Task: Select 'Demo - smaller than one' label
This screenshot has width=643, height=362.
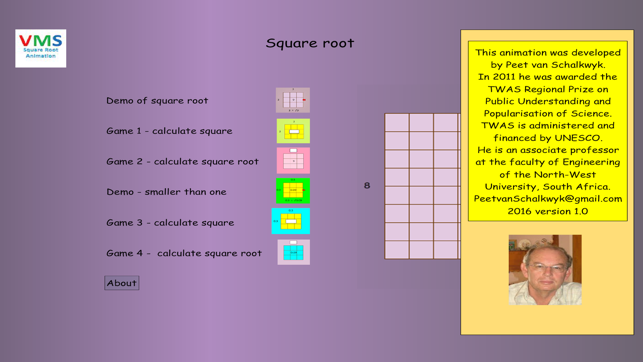Action: tap(166, 192)
